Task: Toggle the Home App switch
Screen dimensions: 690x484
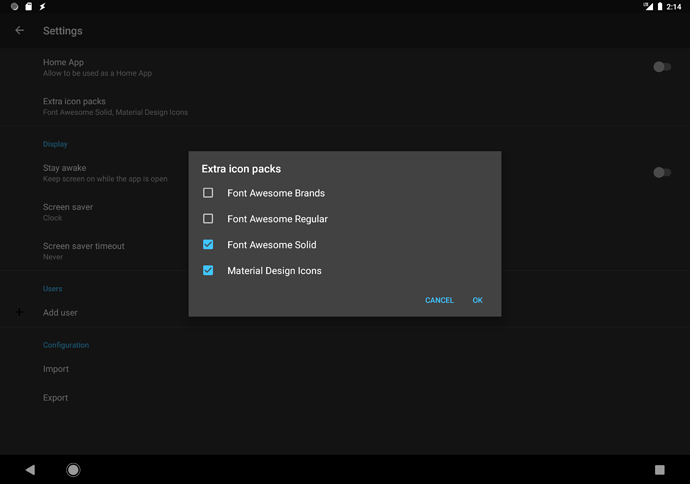Action: (x=661, y=67)
